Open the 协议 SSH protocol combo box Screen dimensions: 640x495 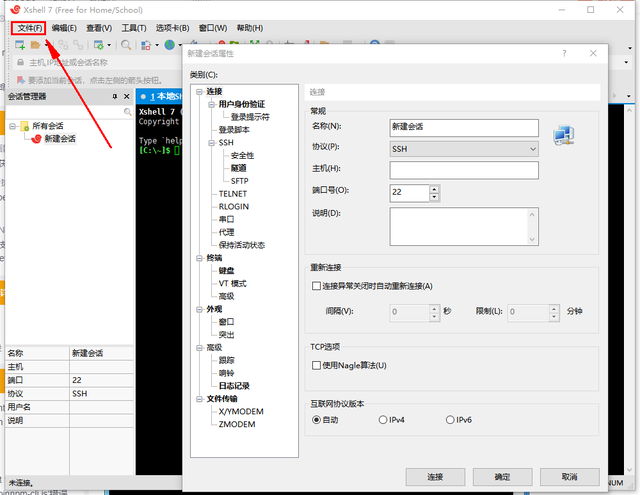coord(464,149)
